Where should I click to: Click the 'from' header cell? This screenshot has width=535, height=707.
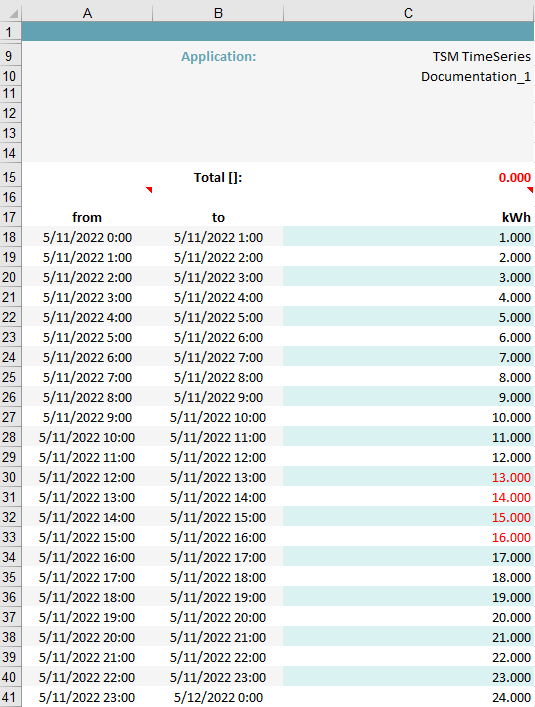click(87, 217)
